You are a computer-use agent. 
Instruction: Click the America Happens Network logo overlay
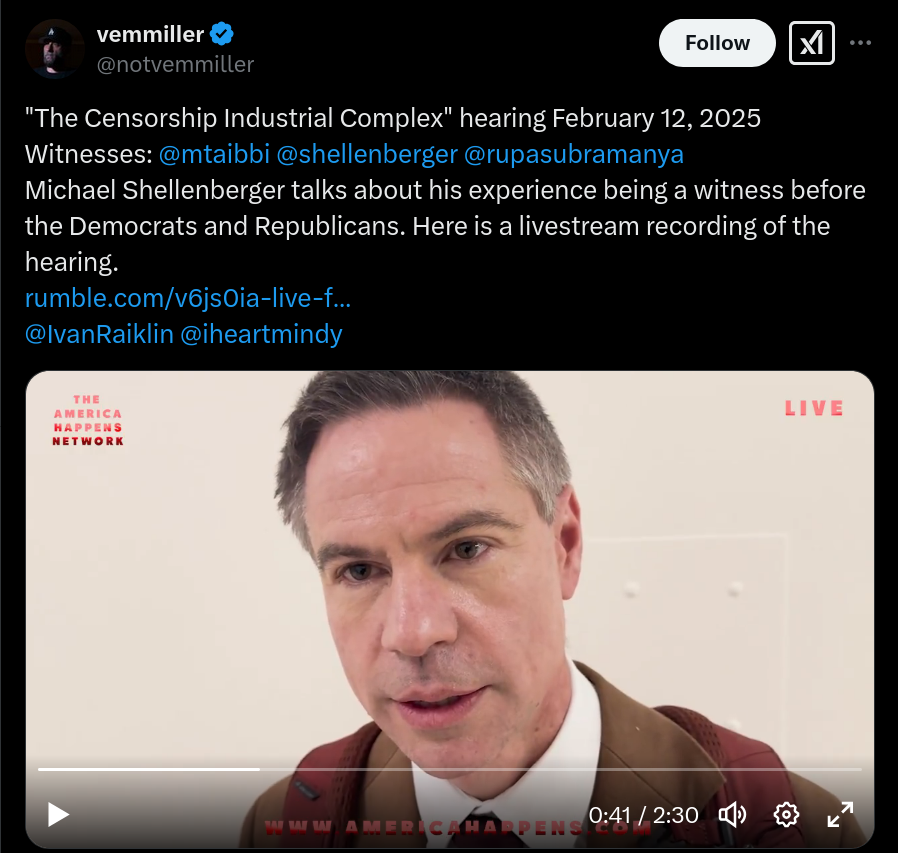(x=88, y=420)
